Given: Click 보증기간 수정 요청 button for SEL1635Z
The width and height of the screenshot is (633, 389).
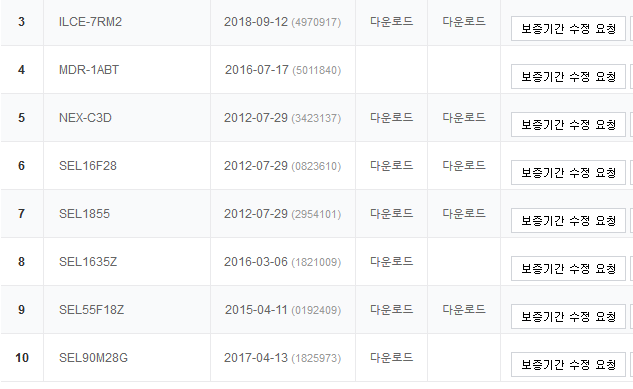Looking at the screenshot, I should [x=568, y=269].
